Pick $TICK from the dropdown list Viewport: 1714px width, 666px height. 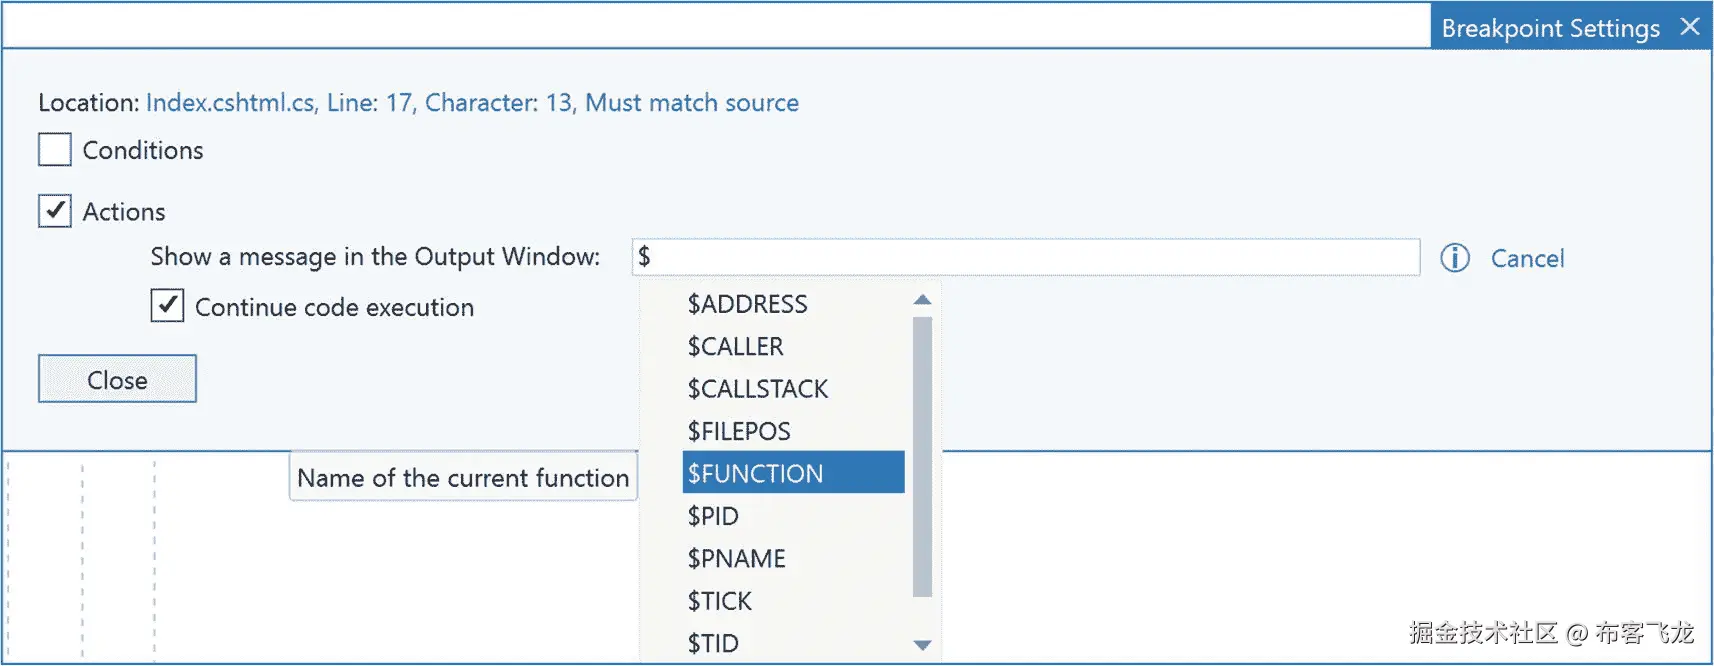tap(719, 601)
